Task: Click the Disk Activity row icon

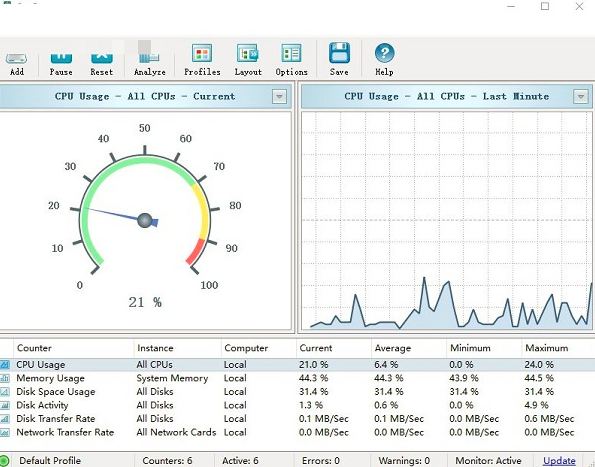Action: coord(5,405)
